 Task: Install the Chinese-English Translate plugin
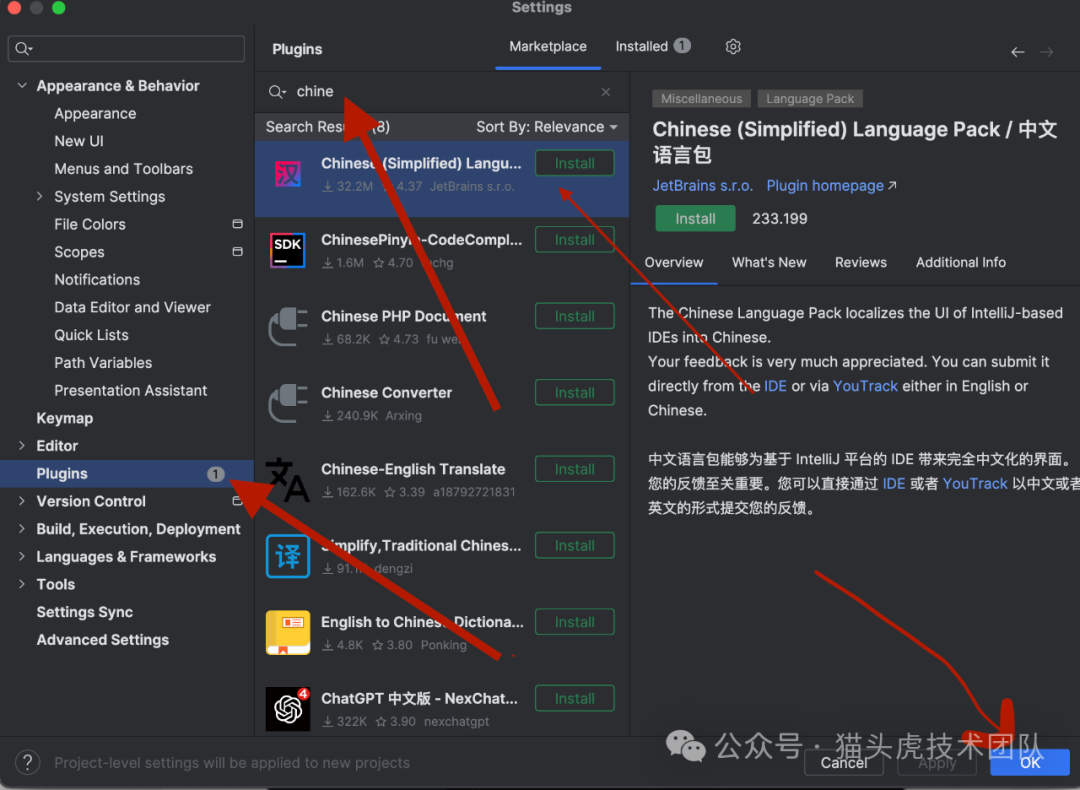pyautogui.click(x=574, y=469)
